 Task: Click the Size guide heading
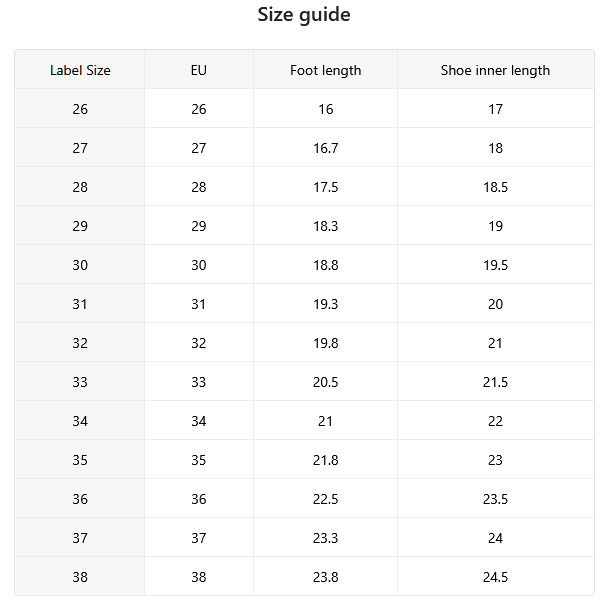[304, 15]
